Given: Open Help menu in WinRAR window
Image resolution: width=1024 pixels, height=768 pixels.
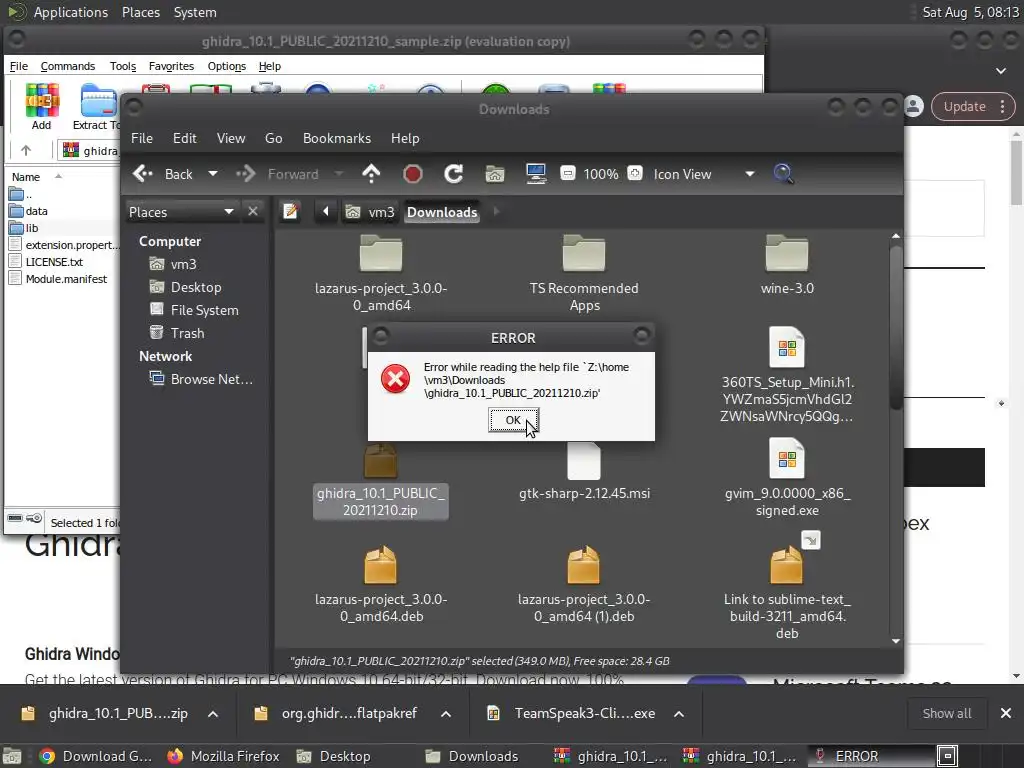Looking at the screenshot, I should 270,66.
